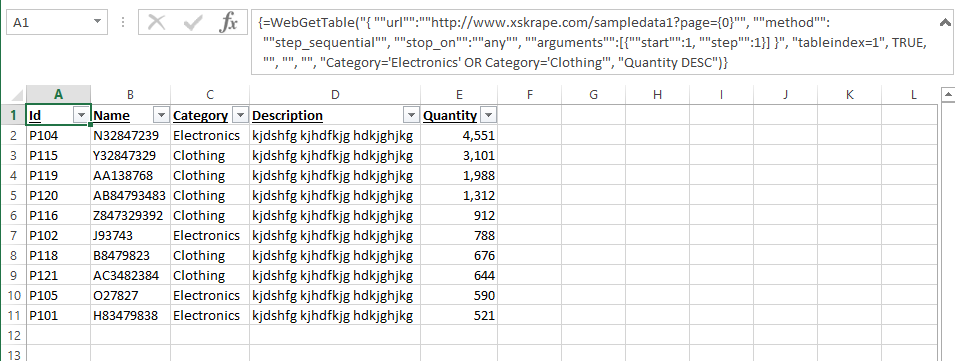Screen dimensions: 955x361
Task: Select row 7 header
Action: click(13, 236)
